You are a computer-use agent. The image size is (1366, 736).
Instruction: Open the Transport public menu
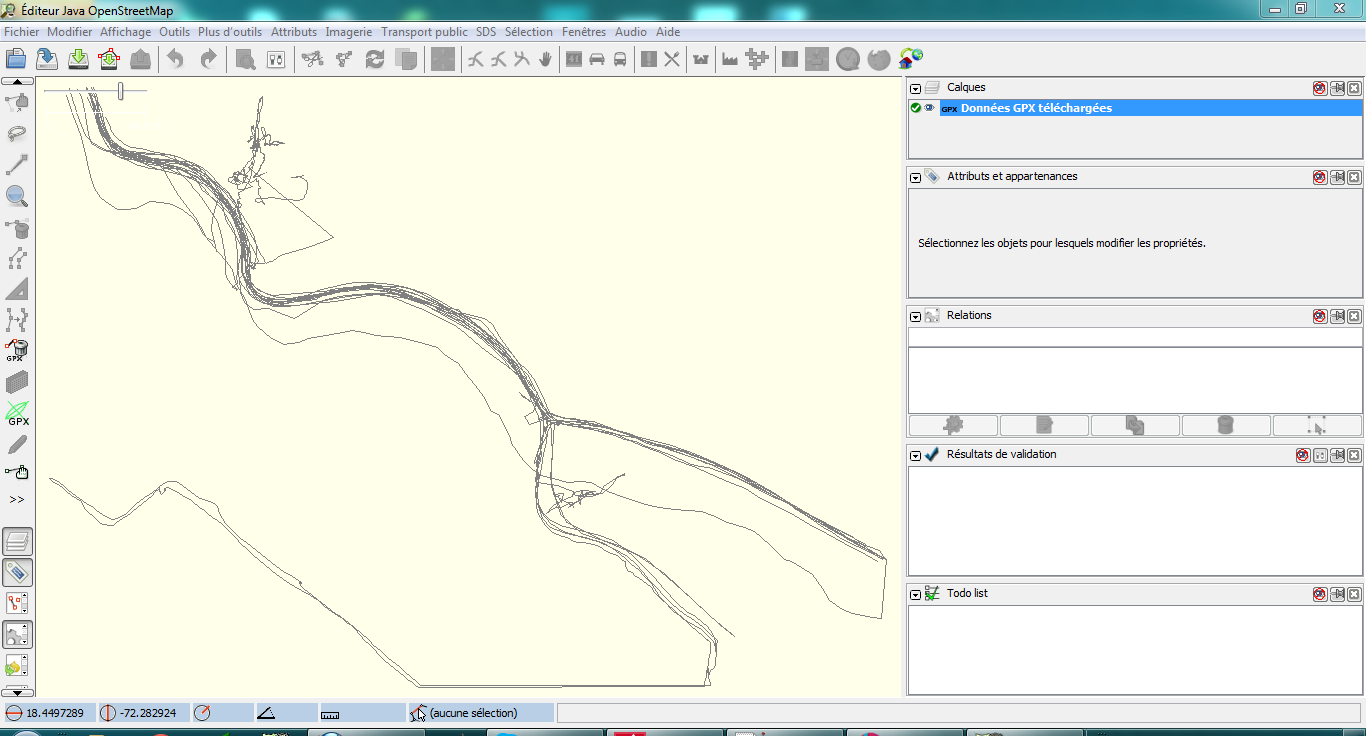click(x=424, y=32)
